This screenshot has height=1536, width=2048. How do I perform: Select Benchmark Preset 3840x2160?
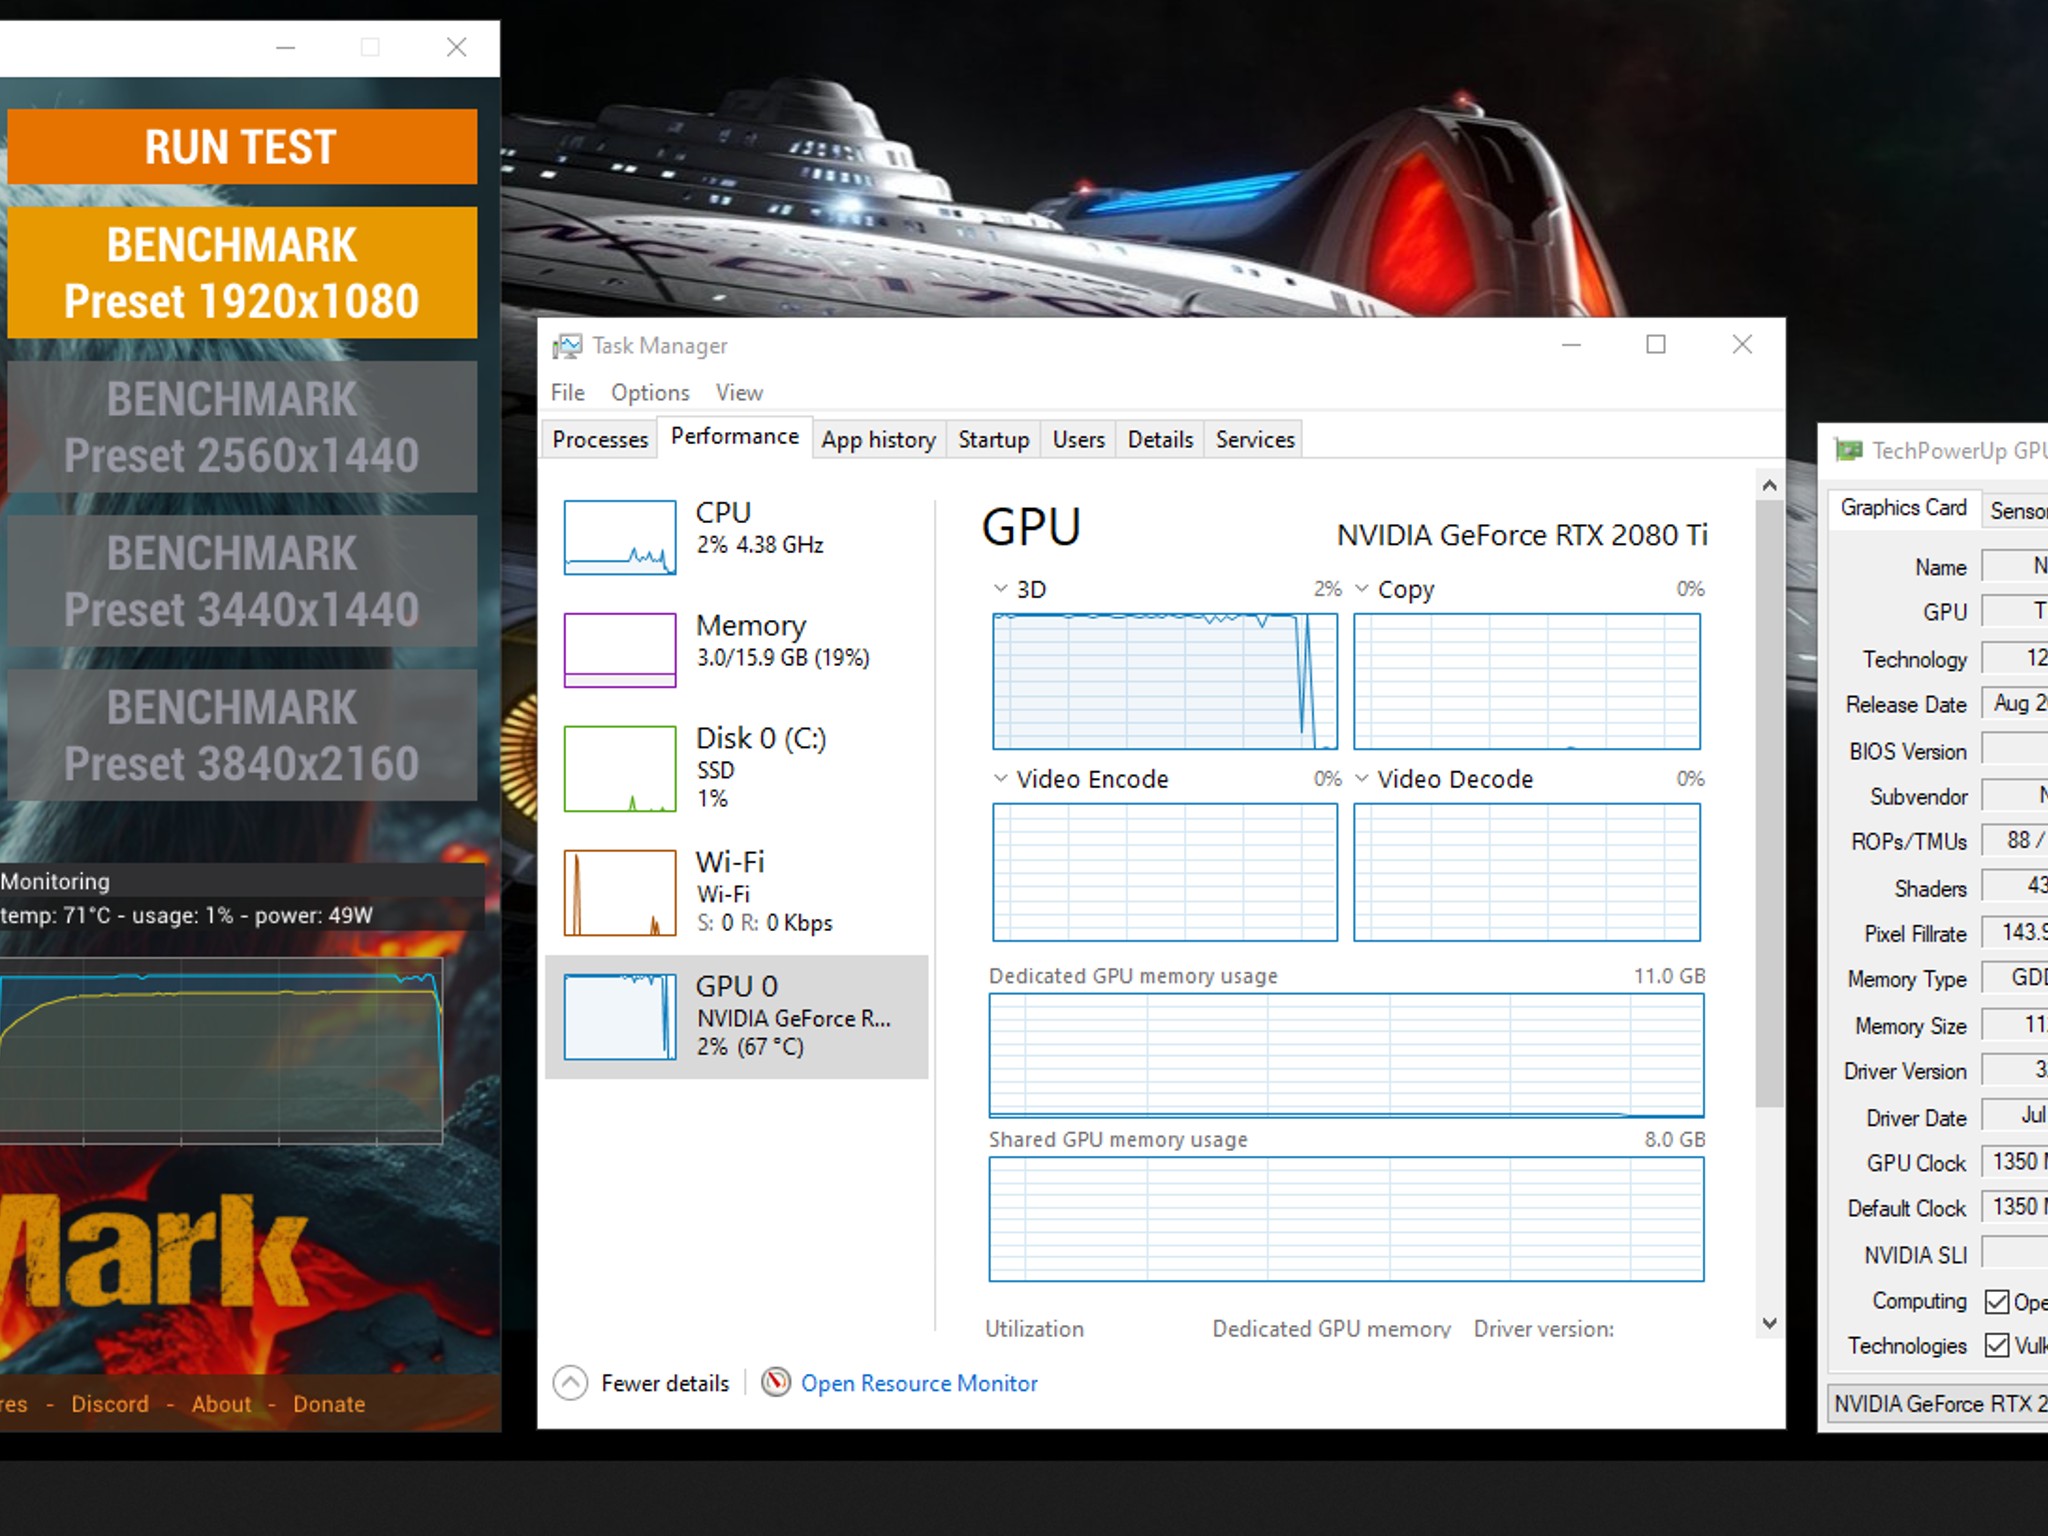tap(242, 734)
